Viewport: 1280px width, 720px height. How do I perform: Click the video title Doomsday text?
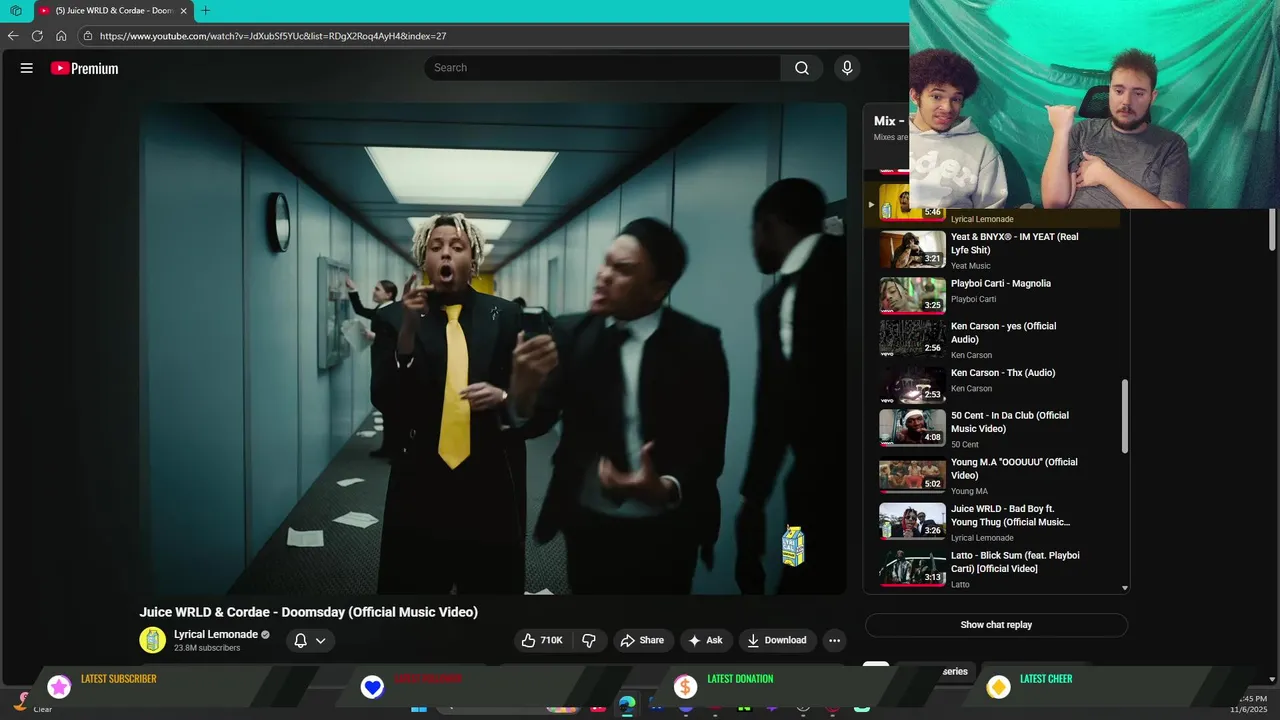[x=308, y=612]
